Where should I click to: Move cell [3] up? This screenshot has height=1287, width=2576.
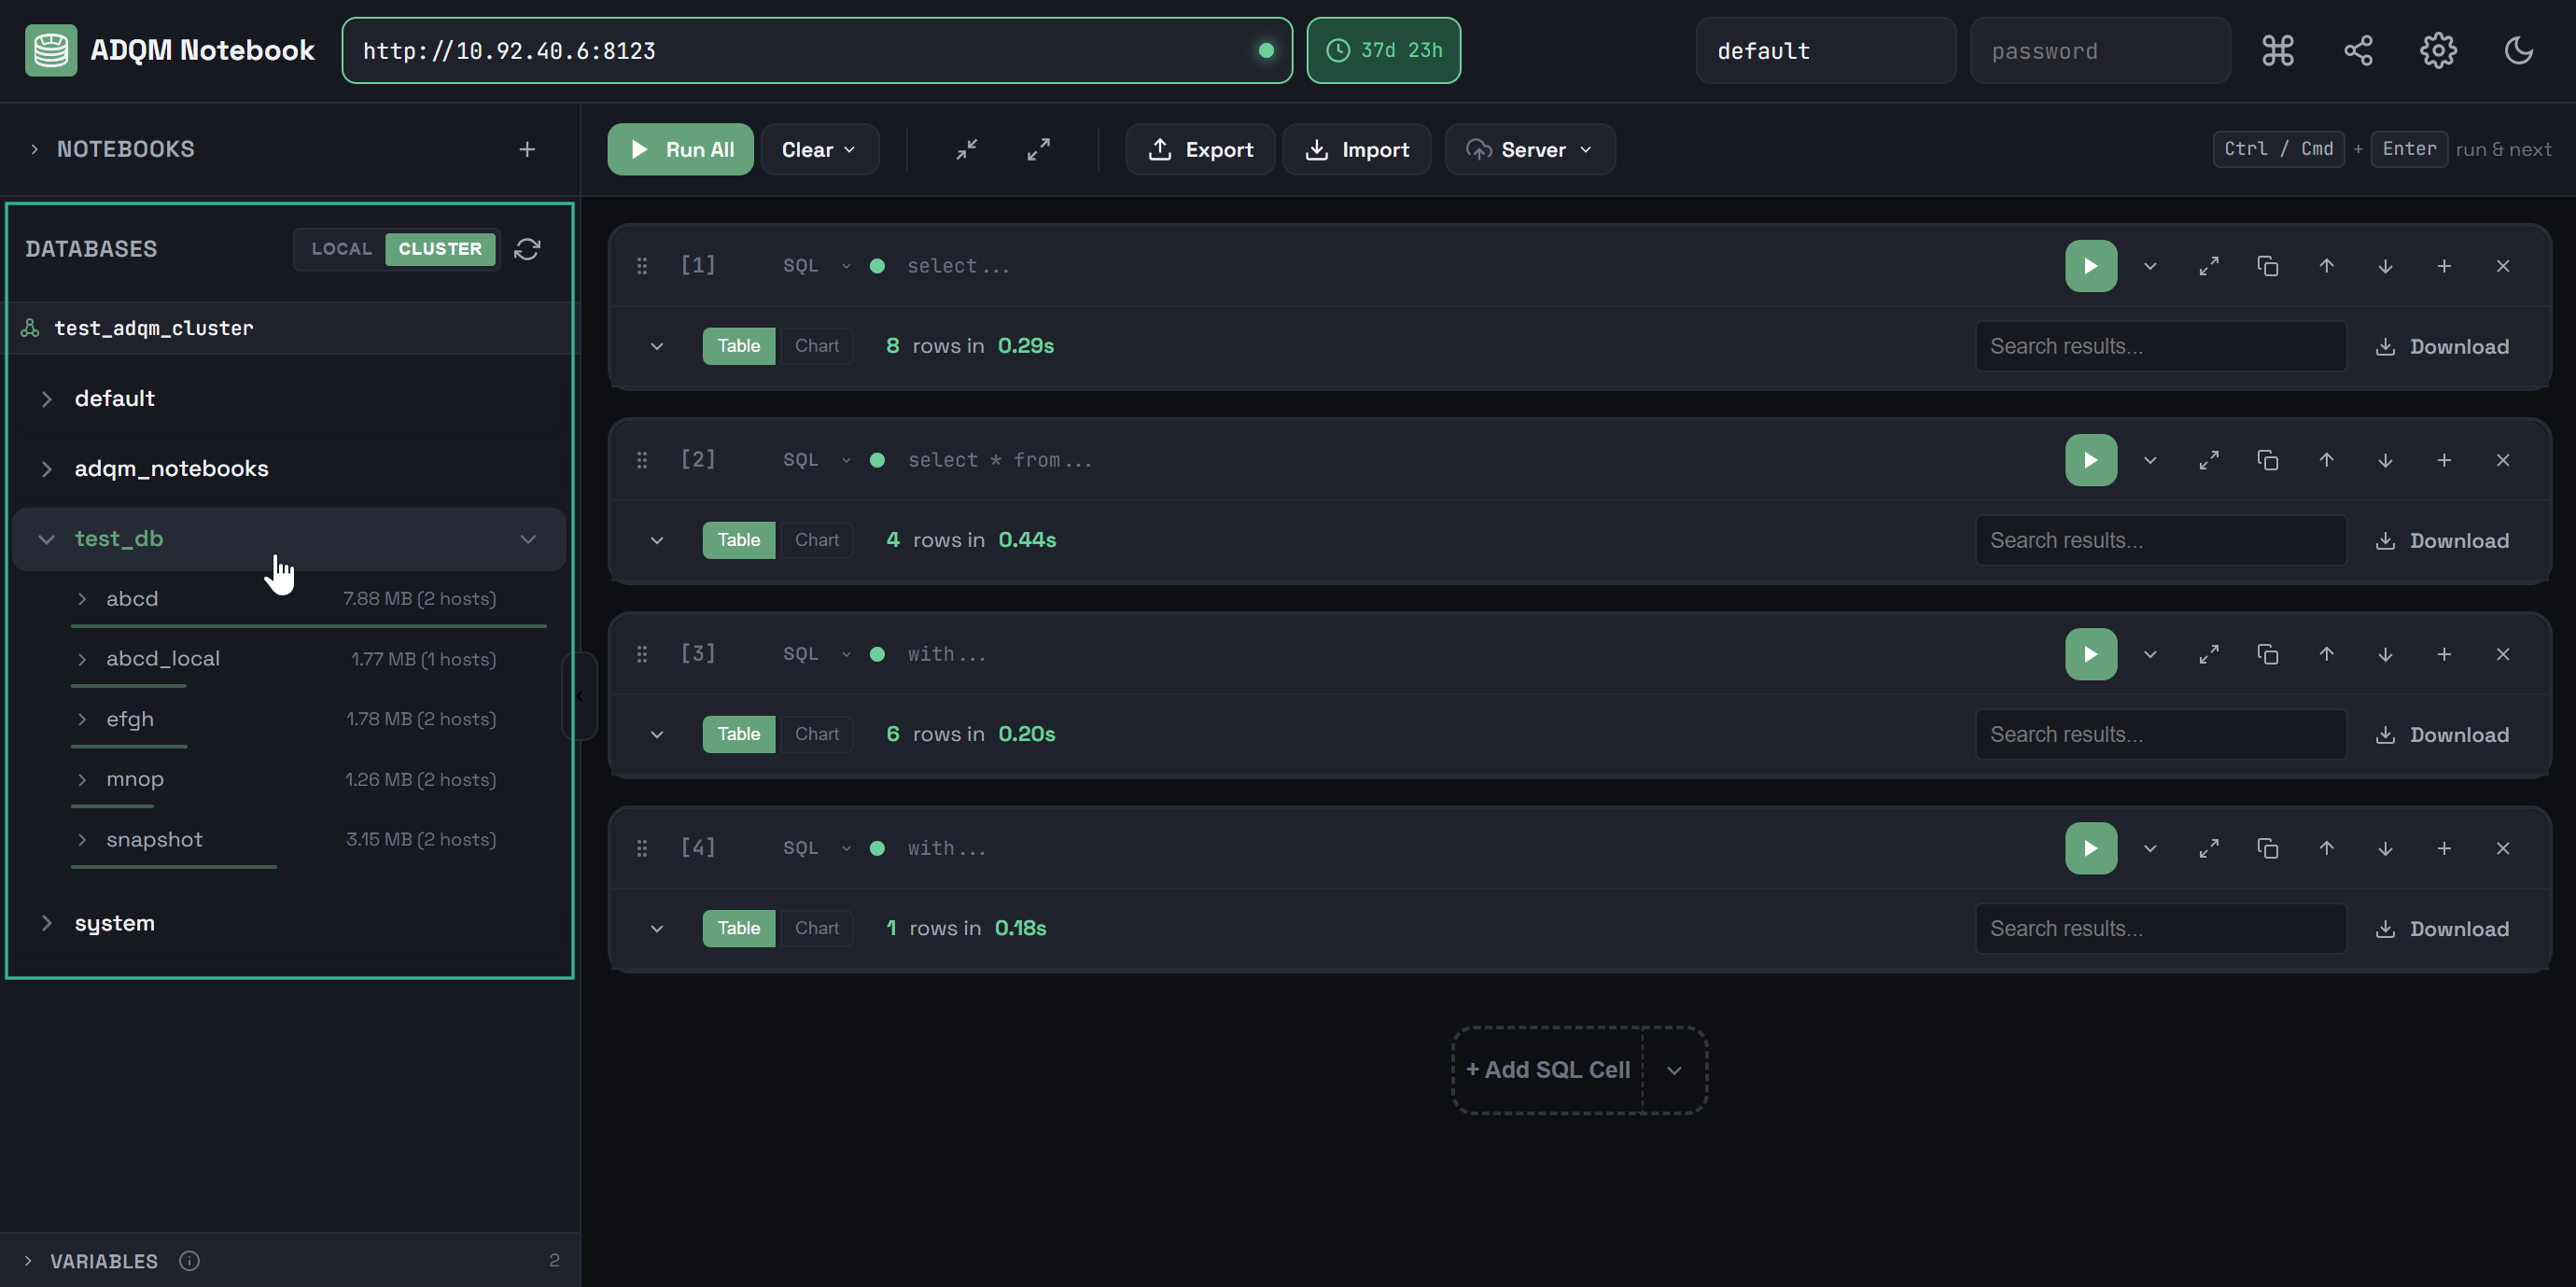(x=2326, y=654)
